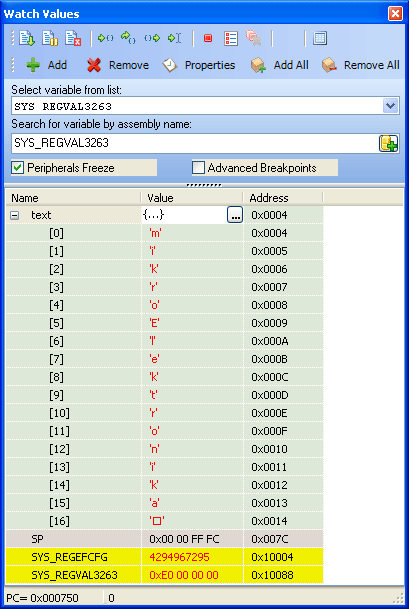409x609 pixels.
Task: Uncheck the Peripherals Freeze checkbox
Action: tap(17, 168)
